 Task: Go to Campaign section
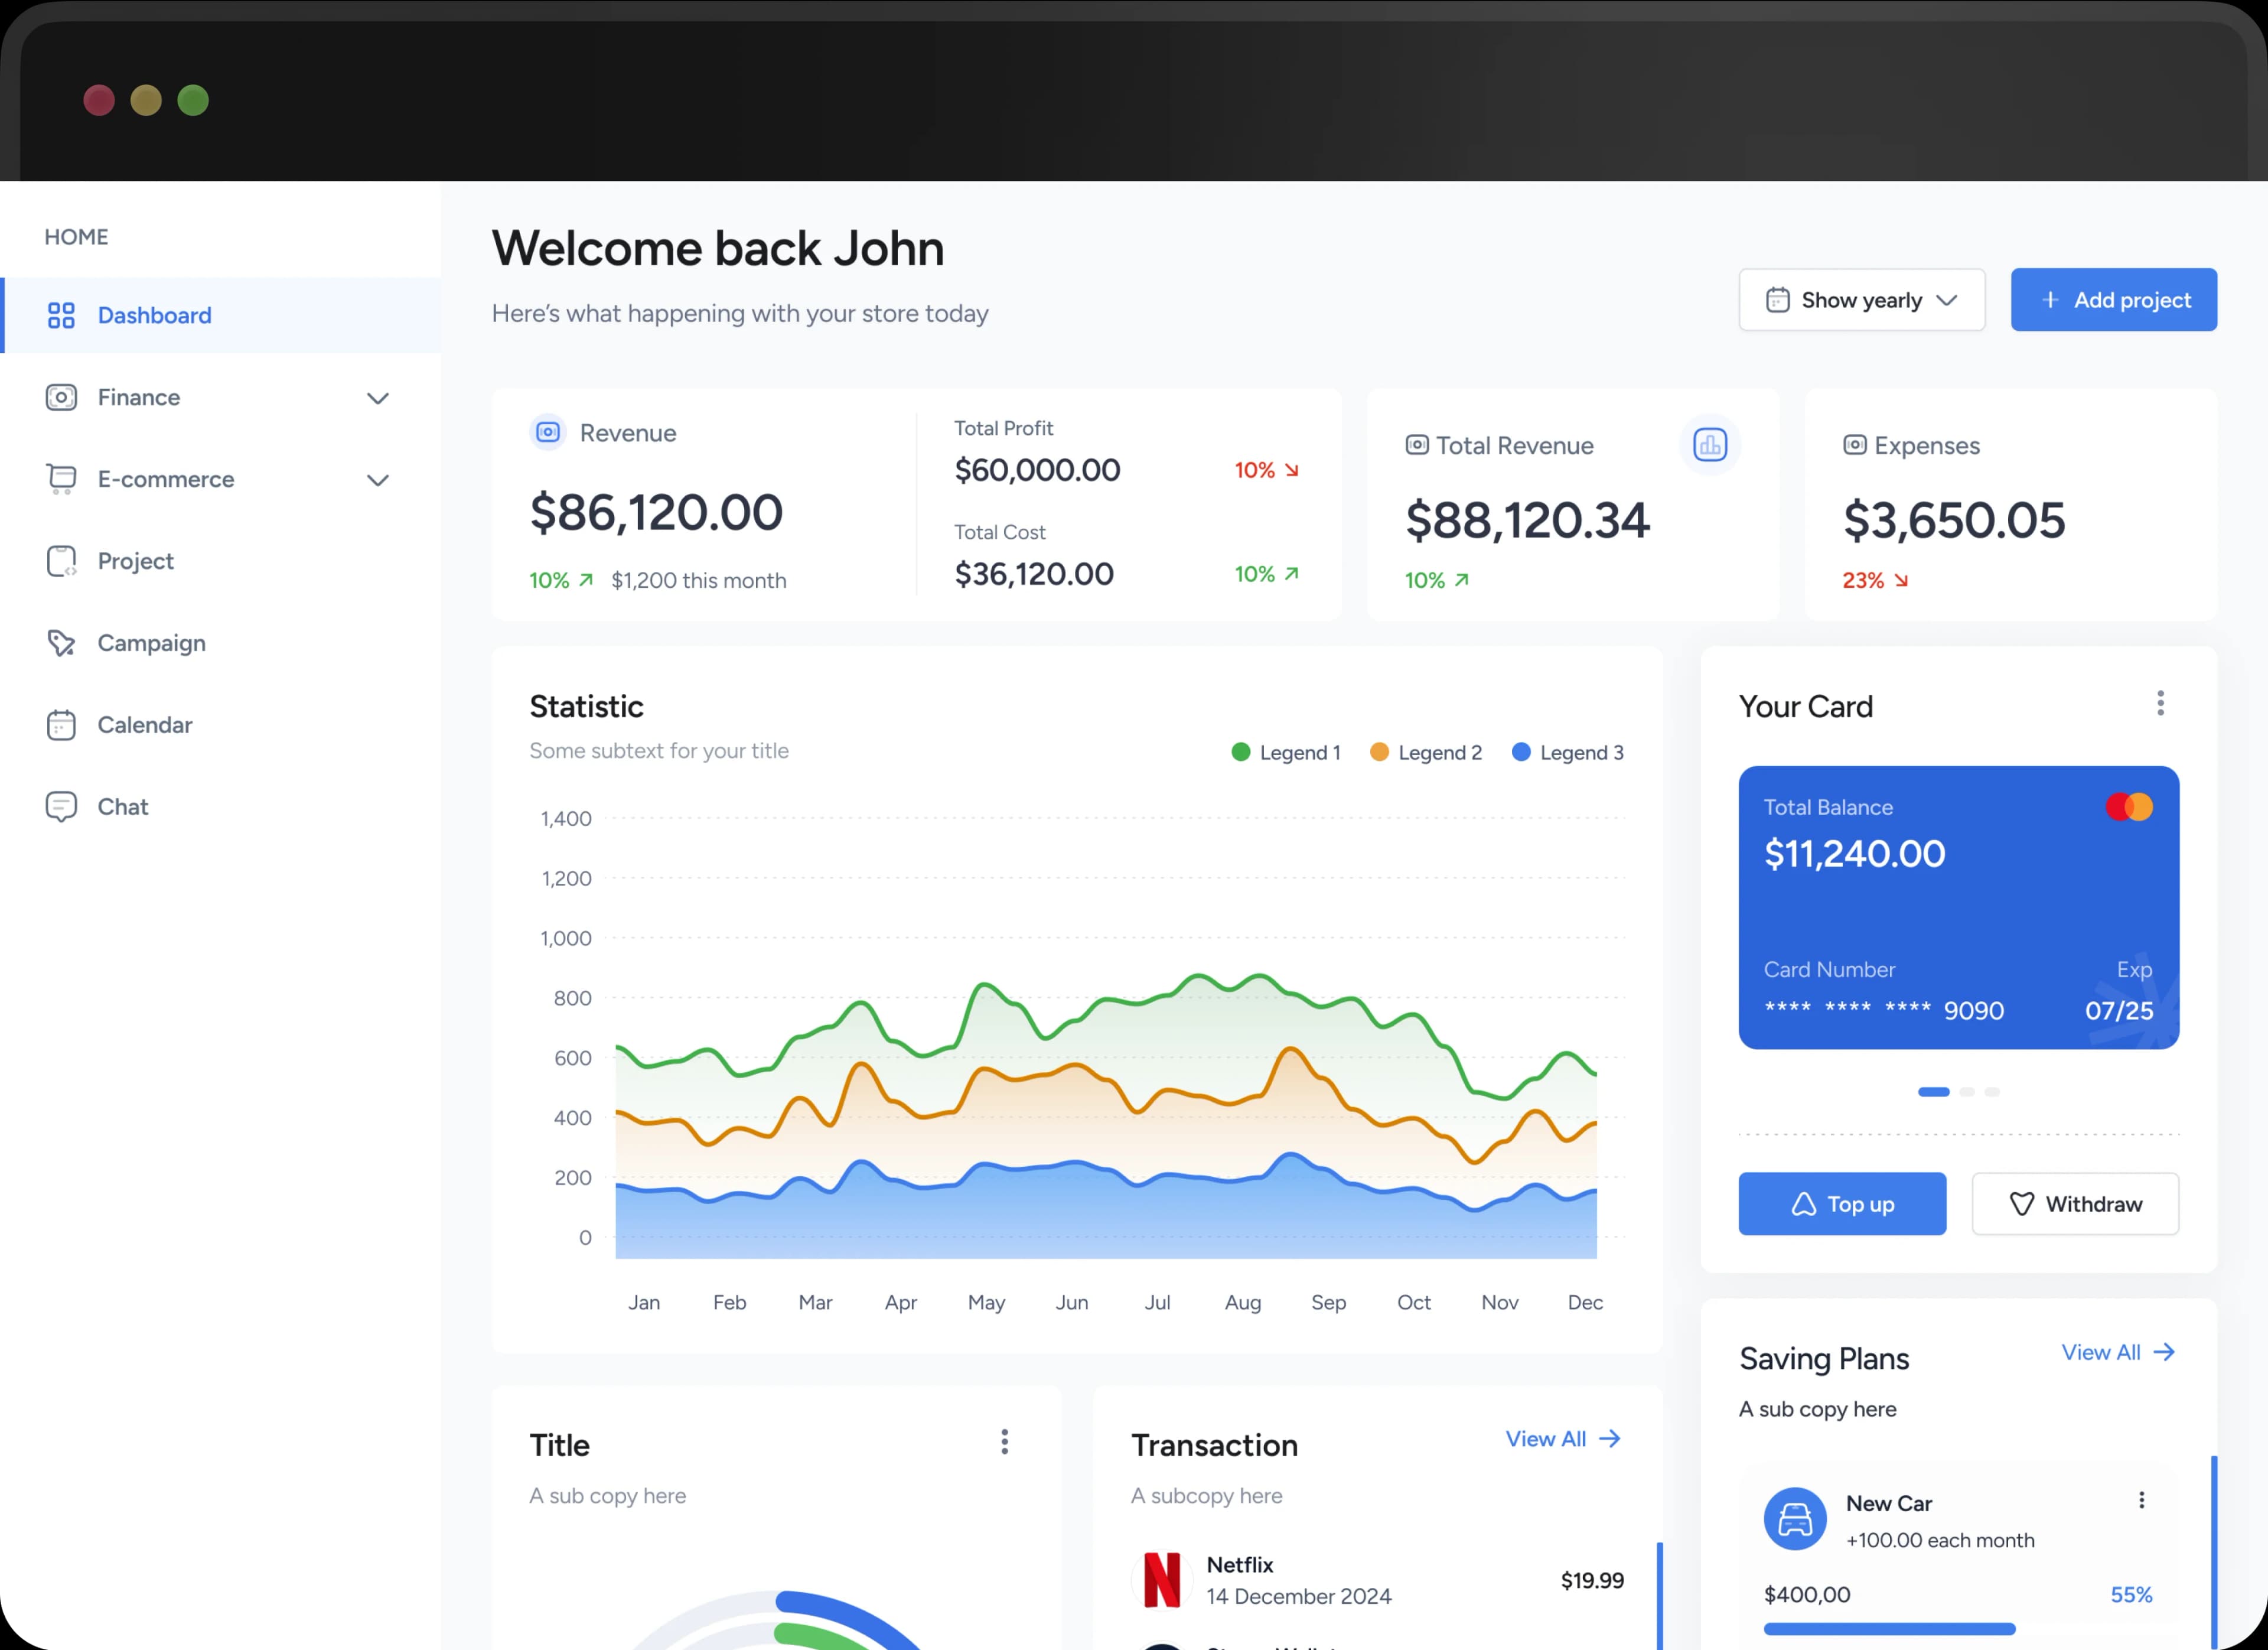(x=220, y=643)
